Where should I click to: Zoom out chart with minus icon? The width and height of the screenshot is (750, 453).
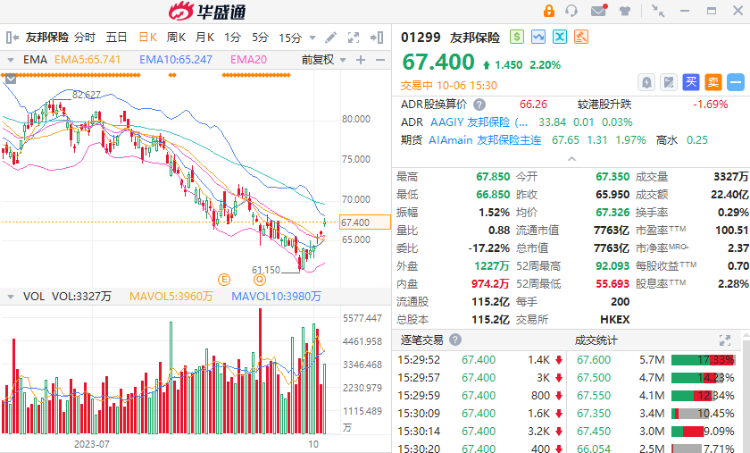click(380, 60)
